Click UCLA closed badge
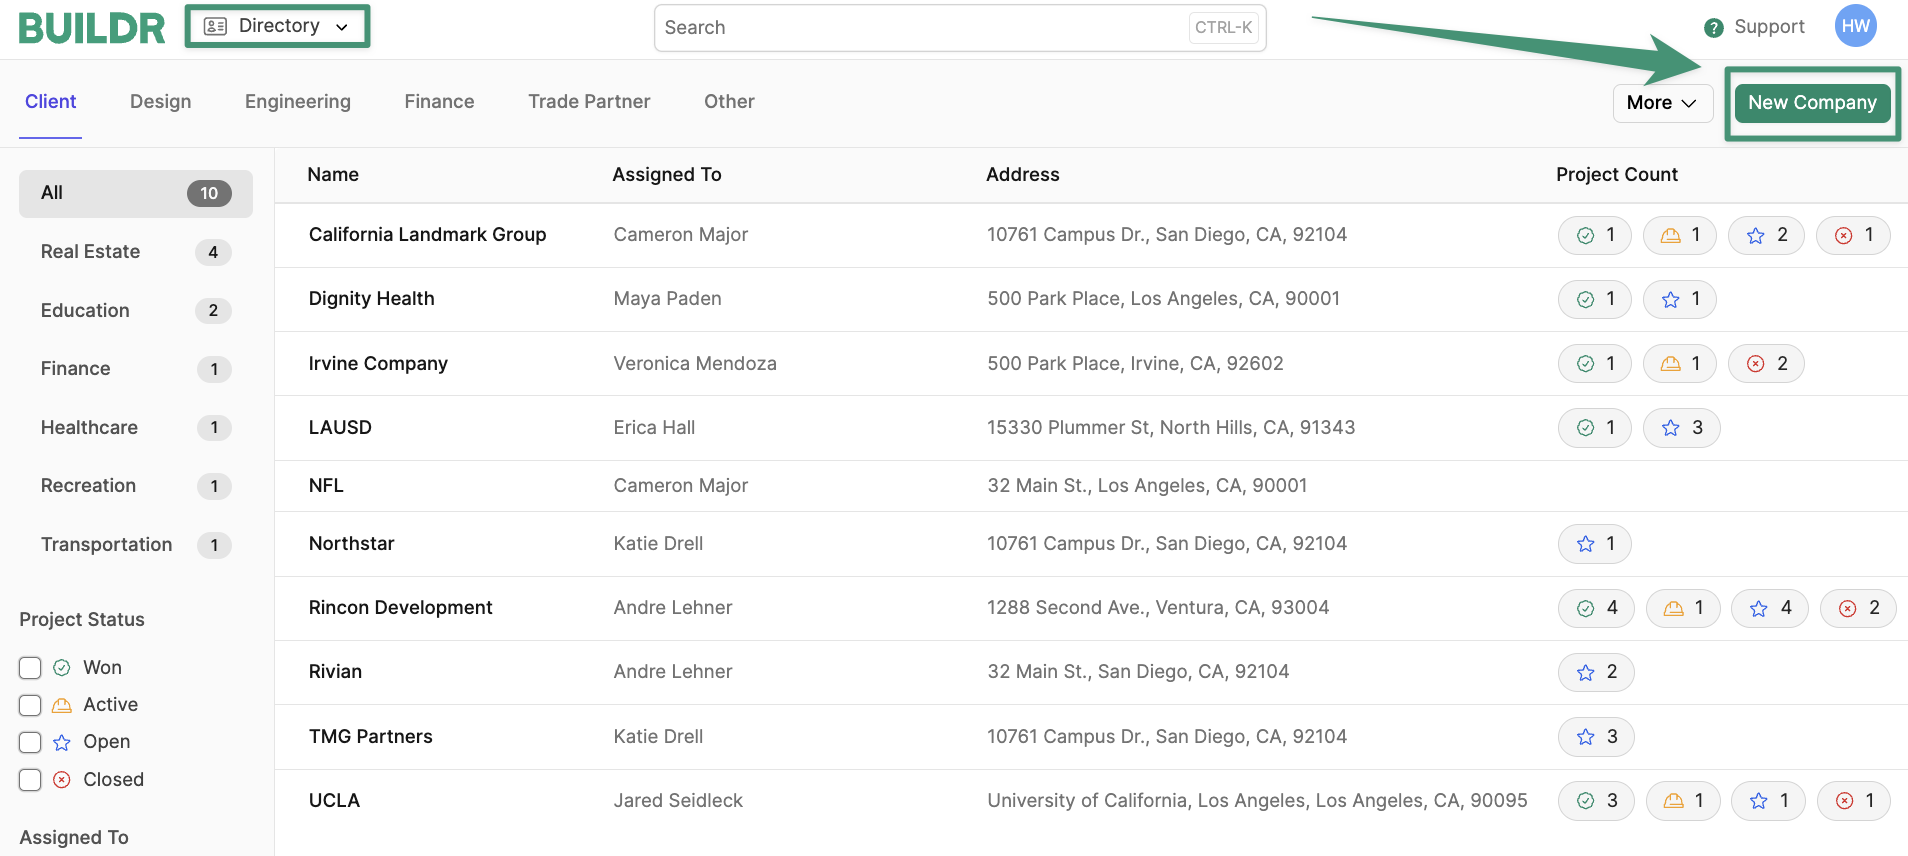Image resolution: width=1908 pixels, height=856 pixels. (x=1854, y=801)
